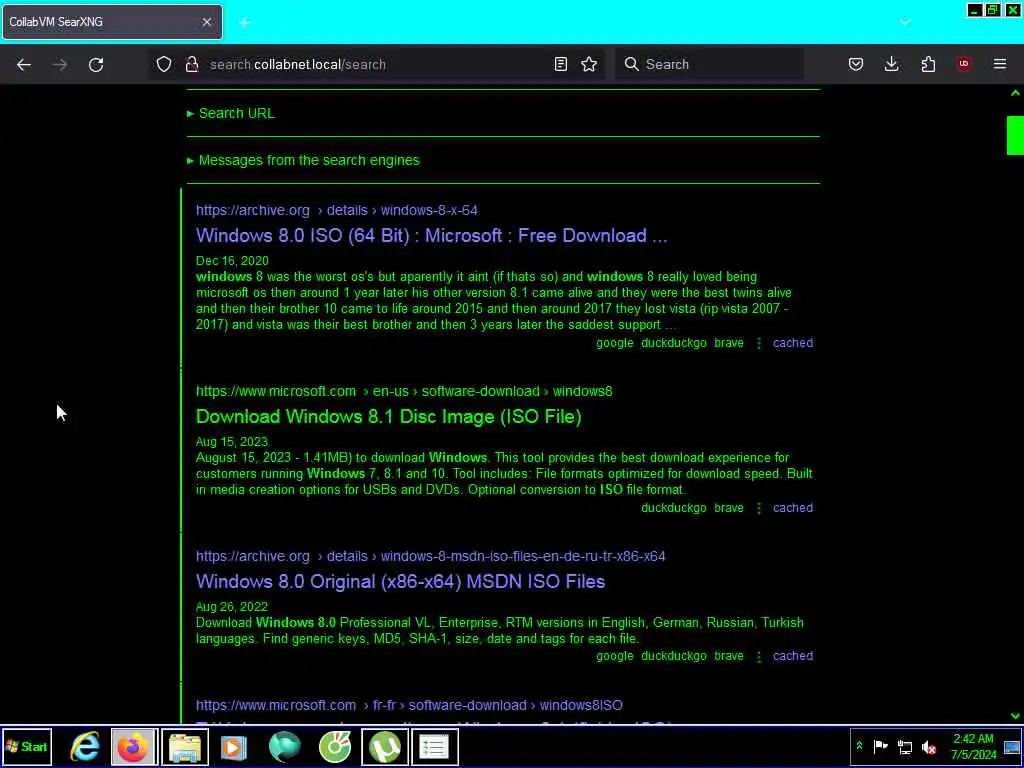This screenshot has height=768, width=1024.
Task: Open the file explorer folder taskbar icon
Action: 185,746
